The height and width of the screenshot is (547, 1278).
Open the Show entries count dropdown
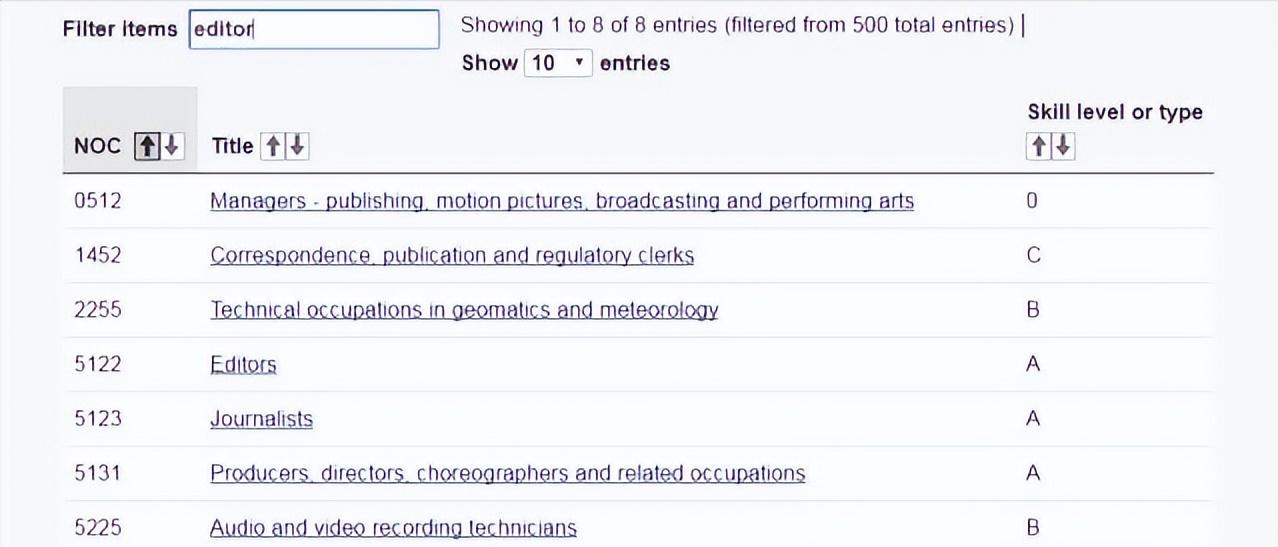click(558, 63)
